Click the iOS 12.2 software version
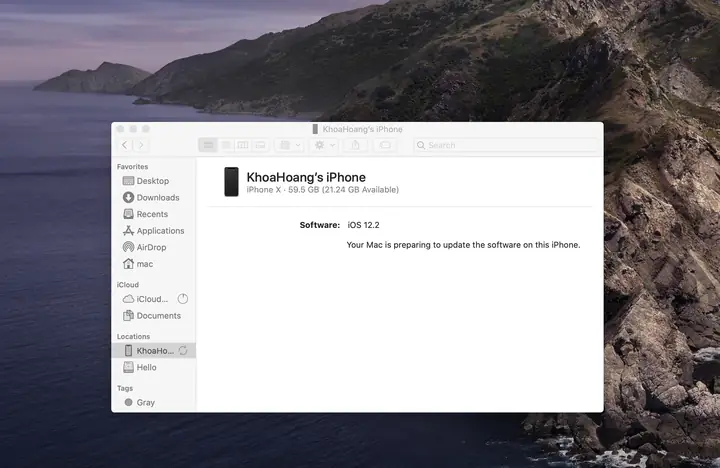The image size is (720, 468). point(363,225)
